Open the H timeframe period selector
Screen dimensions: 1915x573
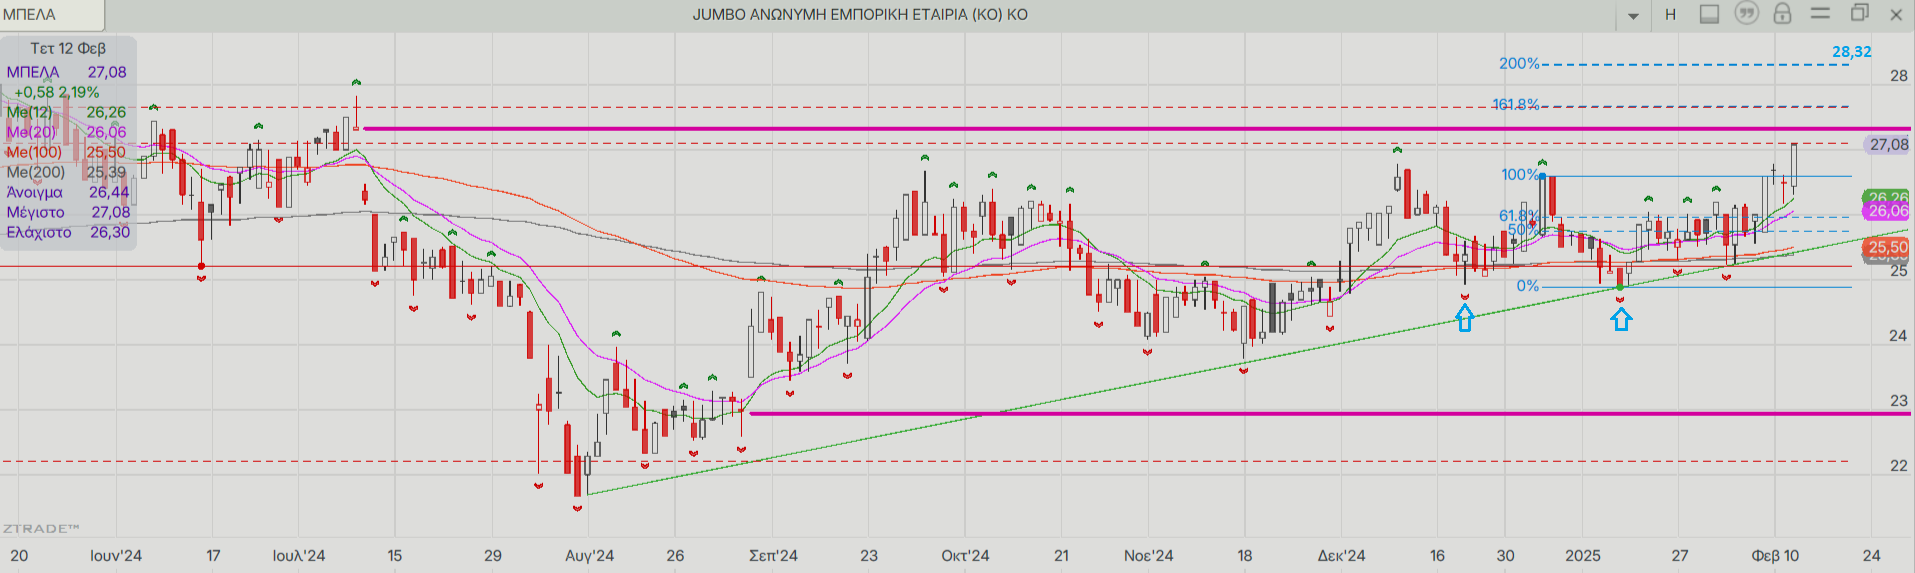[x=1670, y=15]
